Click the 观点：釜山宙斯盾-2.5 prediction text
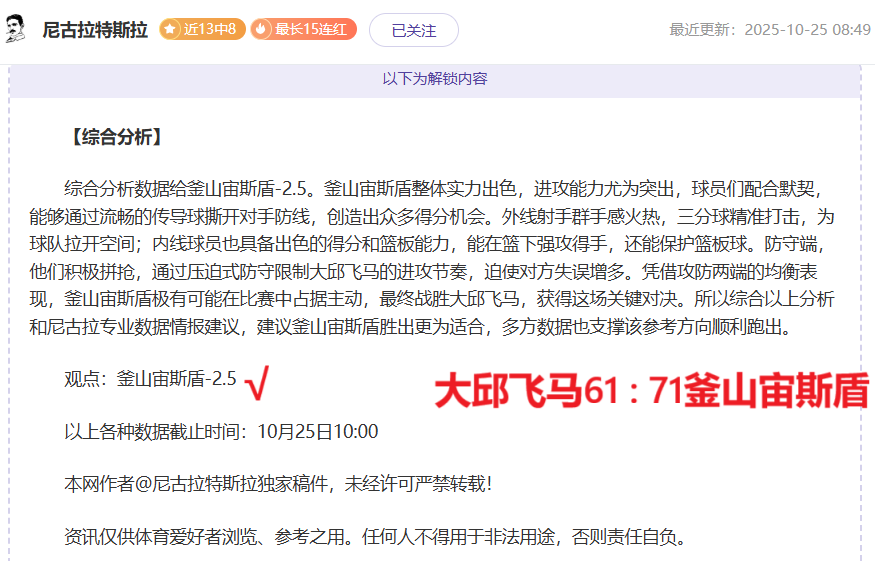Viewport: 875px width, 561px height. tap(150, 379)
